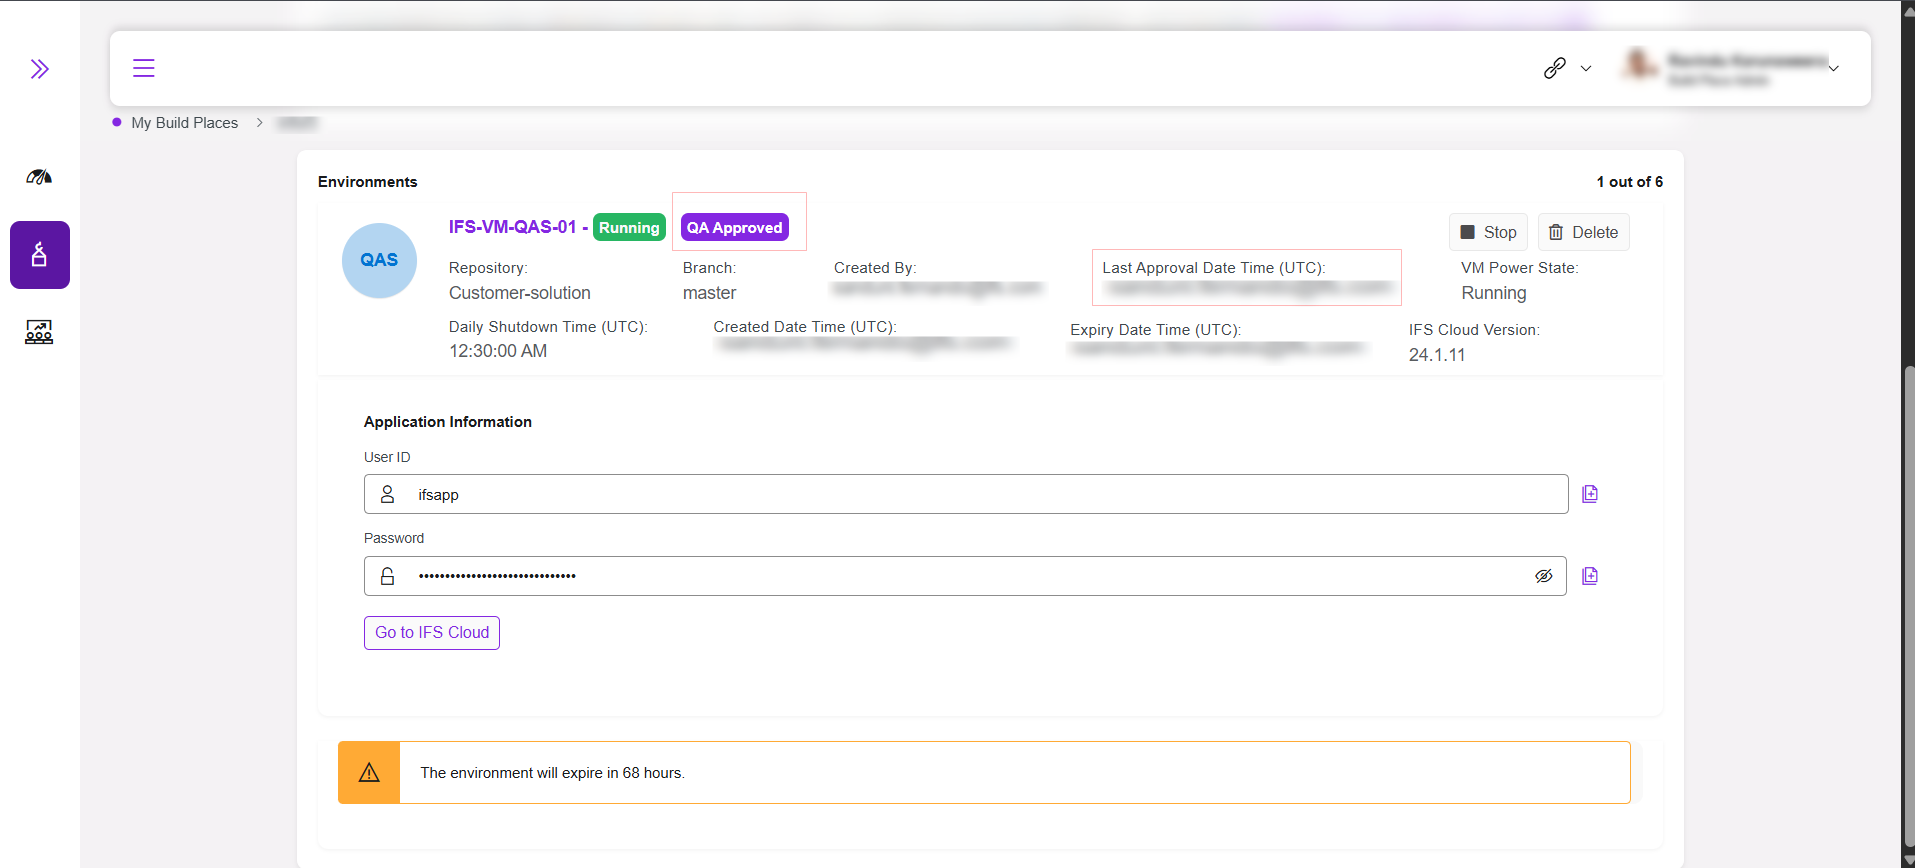Open the dashboard speedometer icon in sidebar
Screen dimensions: 1915x868
[39, 177]
